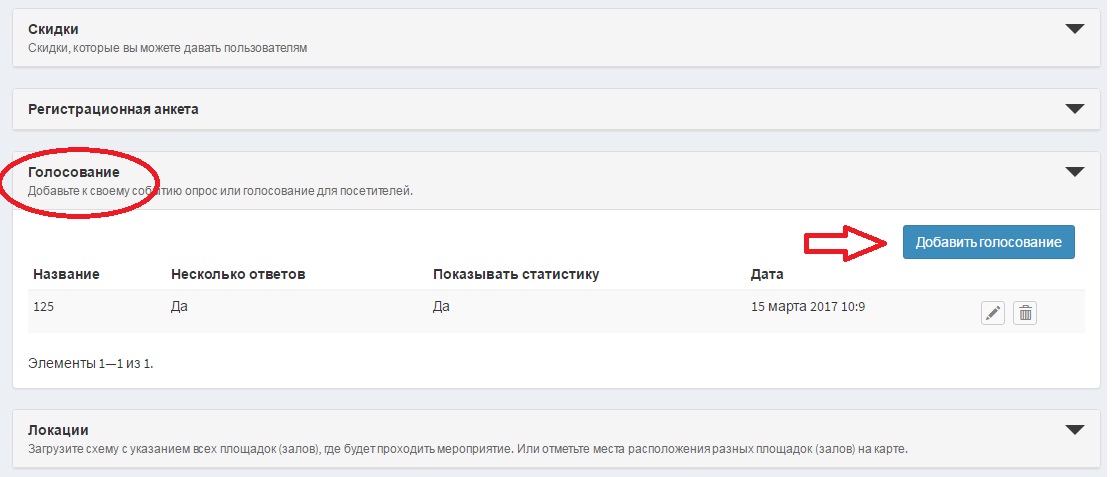The image size is (1112, 477).
Task: Click the Регистрационная анкета panel title
Action: [x=113, y=109]
